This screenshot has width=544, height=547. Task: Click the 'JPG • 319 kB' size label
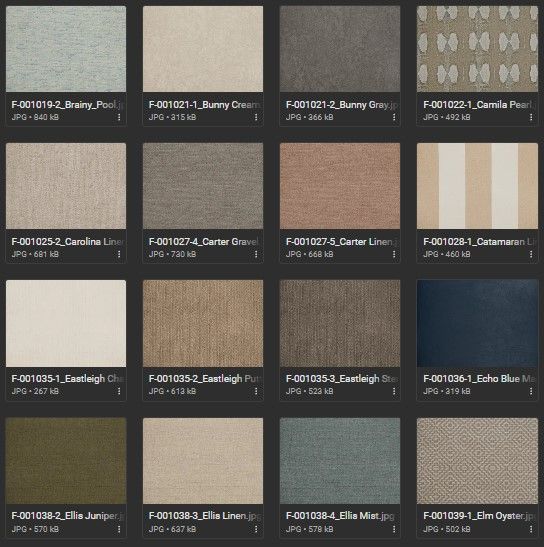(x=447, y=391)
